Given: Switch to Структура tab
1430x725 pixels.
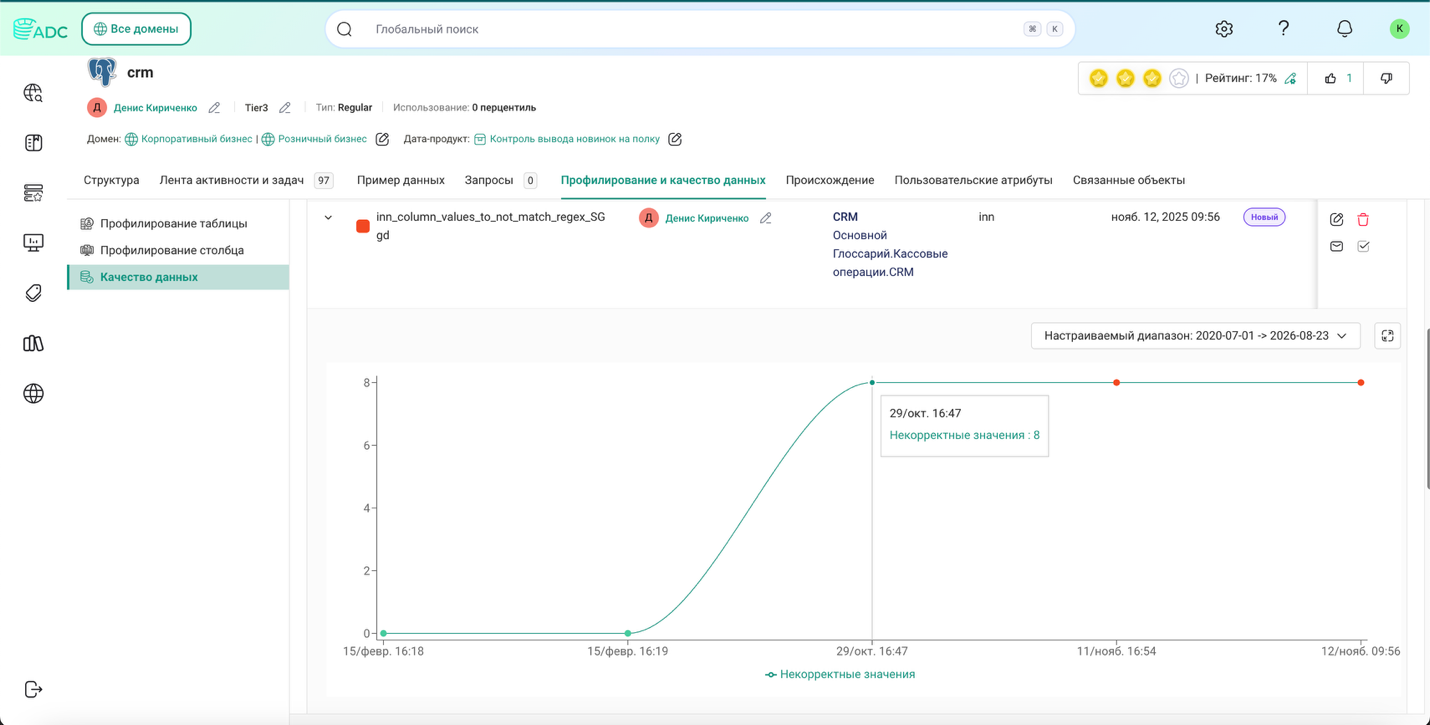Looking at the screenshot, I should coord(111,180).
